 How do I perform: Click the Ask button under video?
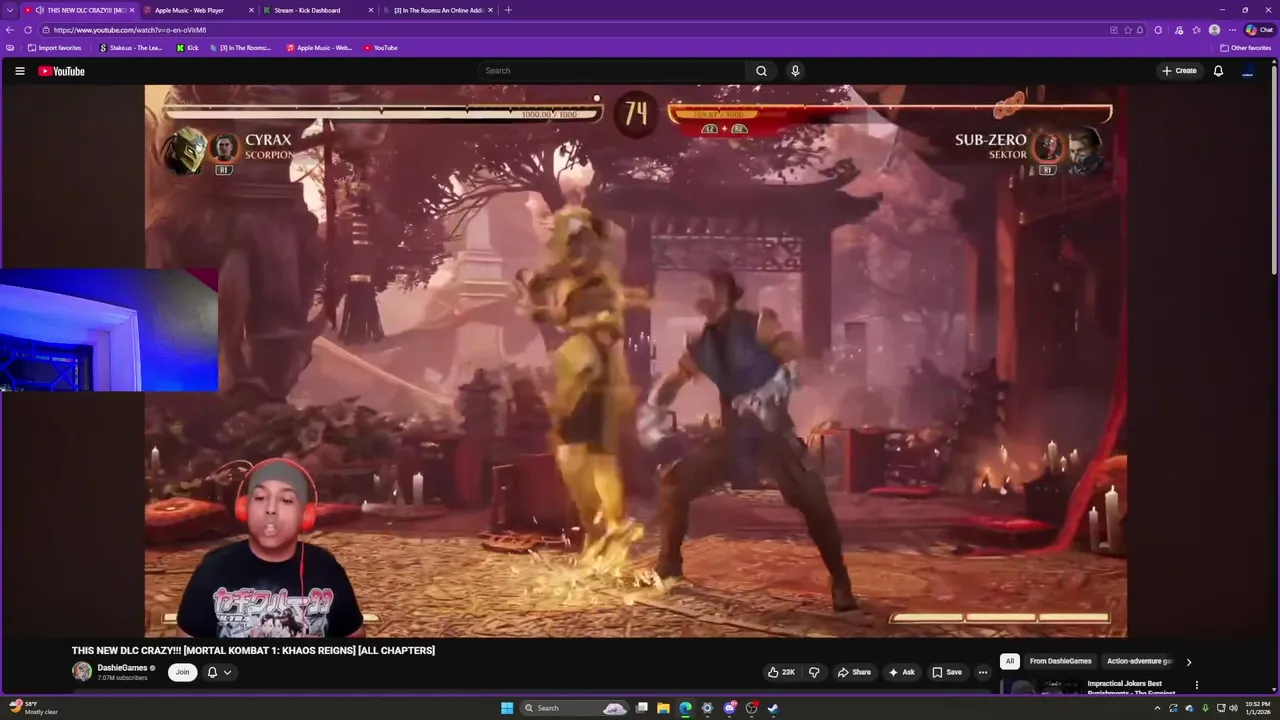pyautogui.click(x=902, y=672)
